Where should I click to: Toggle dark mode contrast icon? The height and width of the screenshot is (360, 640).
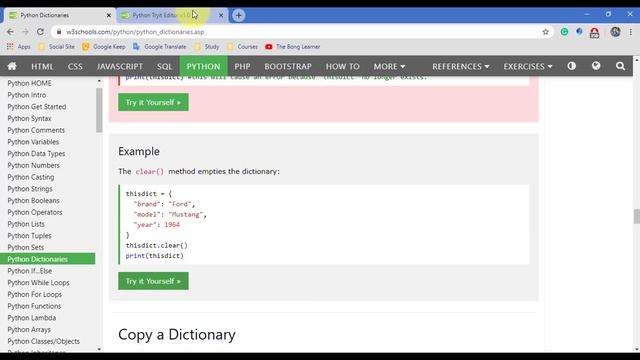click(571, 66)
